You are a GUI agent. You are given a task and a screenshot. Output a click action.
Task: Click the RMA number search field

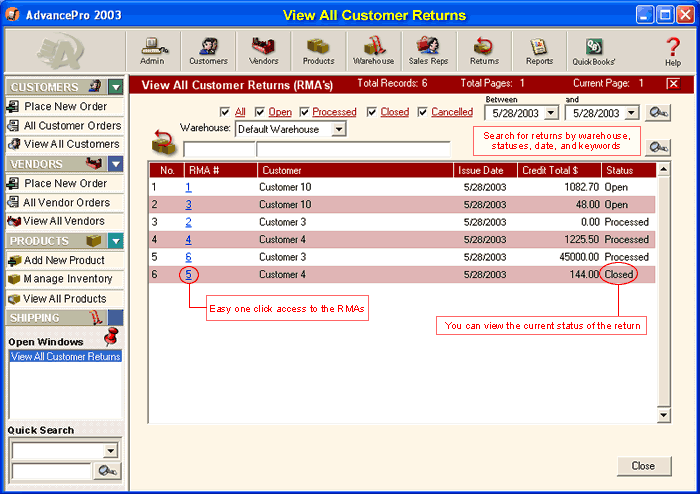(x=219, y=149)
